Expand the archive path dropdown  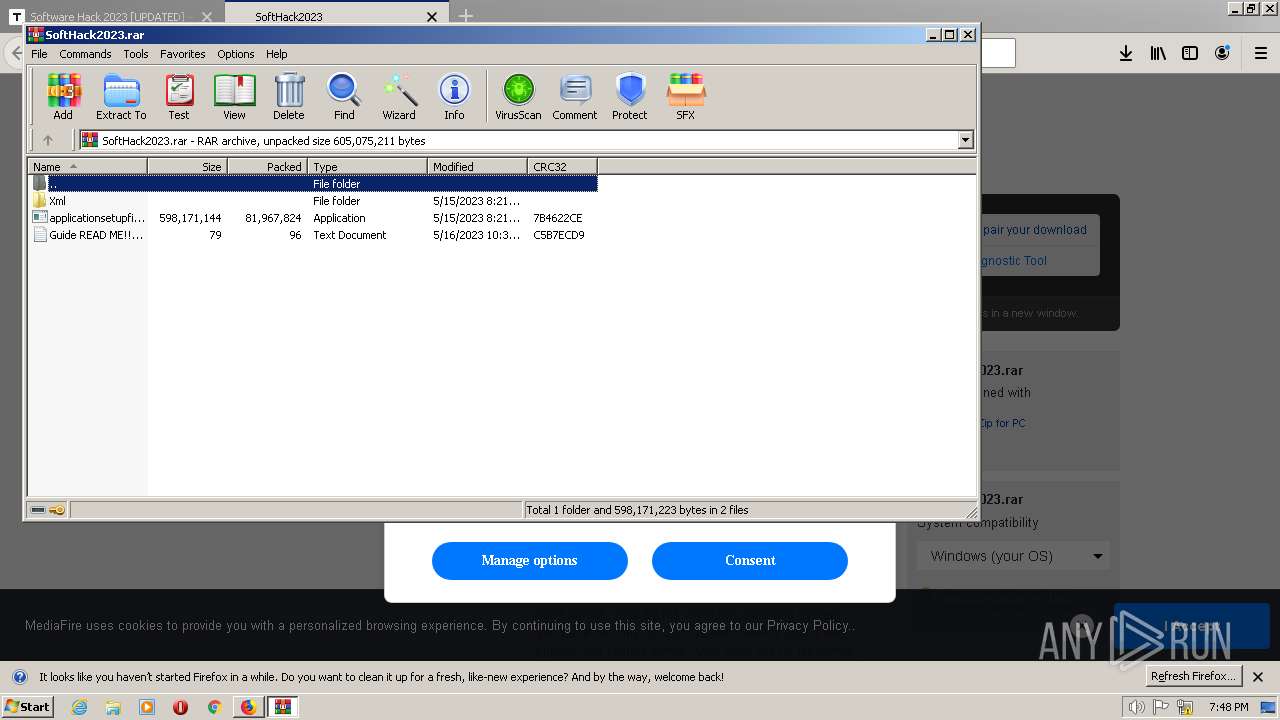[x=965, y=141]
